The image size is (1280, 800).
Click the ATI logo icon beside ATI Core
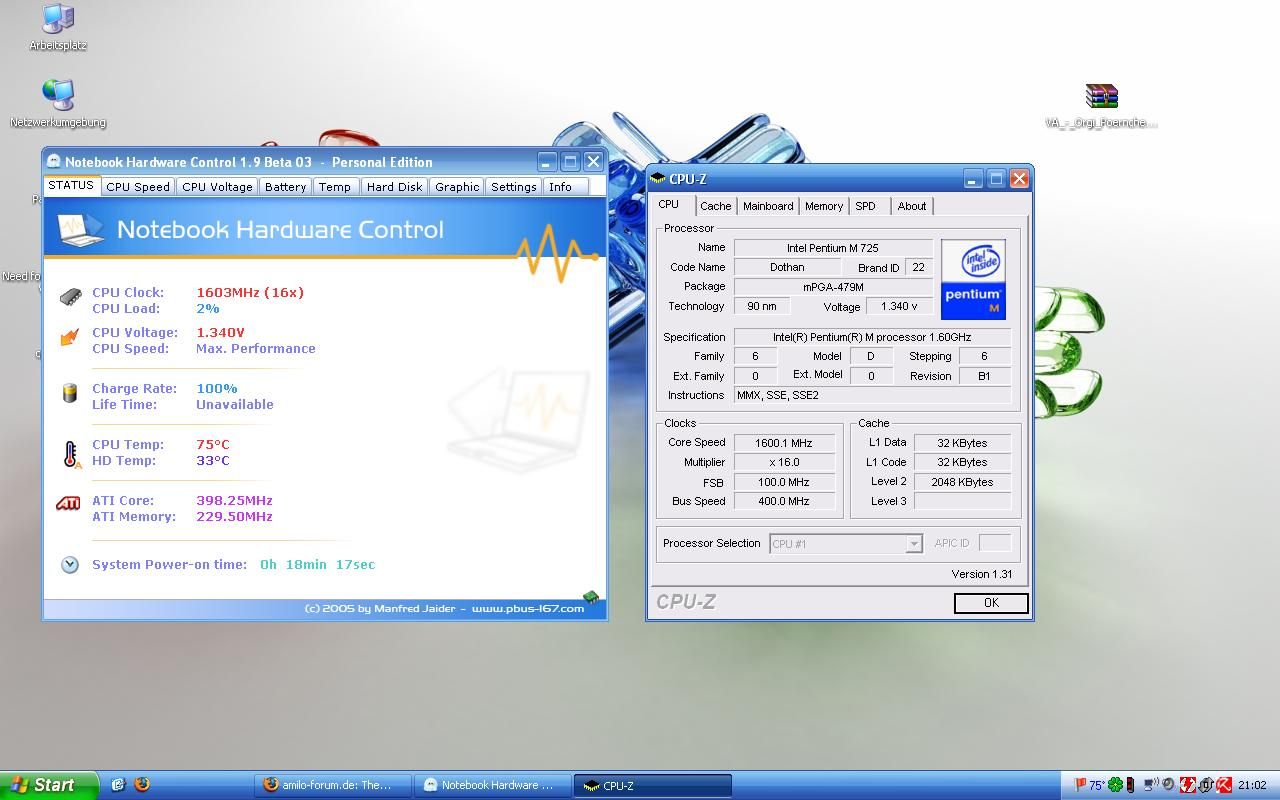(x=68, y=503)
